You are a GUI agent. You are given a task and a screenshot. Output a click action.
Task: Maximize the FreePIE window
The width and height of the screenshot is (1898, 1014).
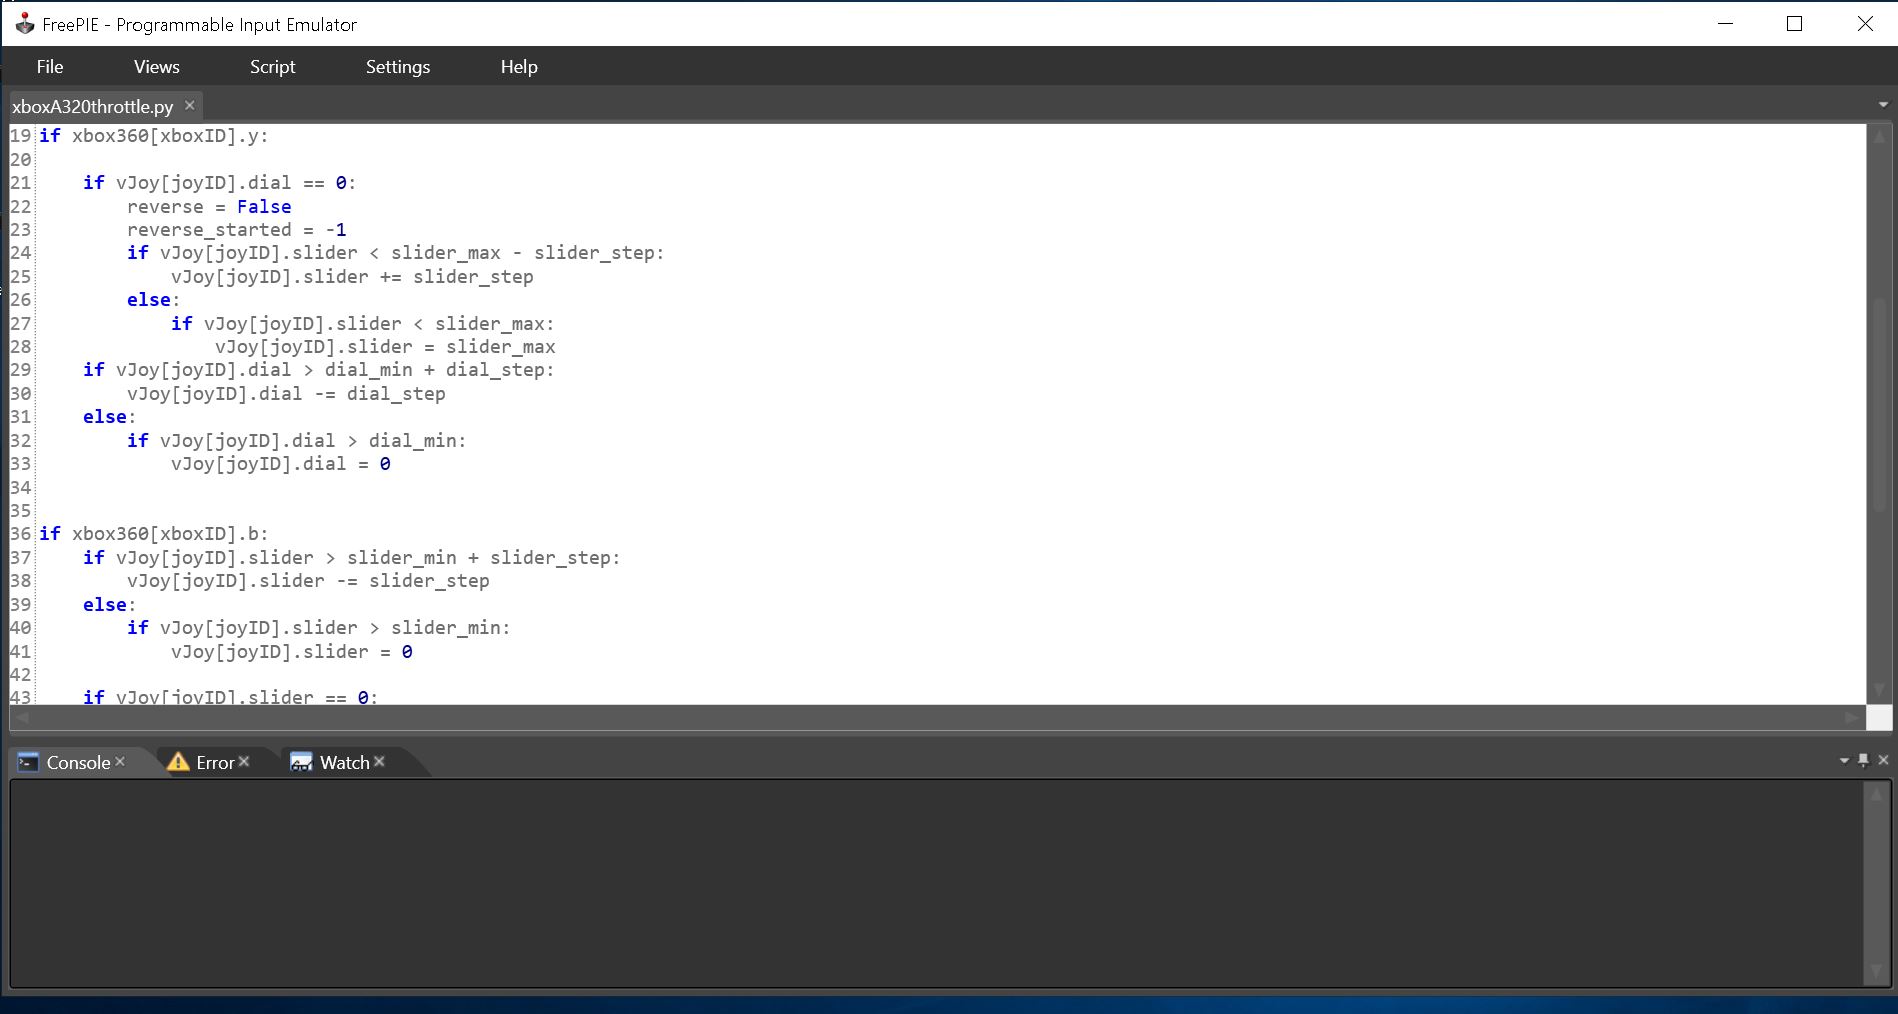point(1794,24)
